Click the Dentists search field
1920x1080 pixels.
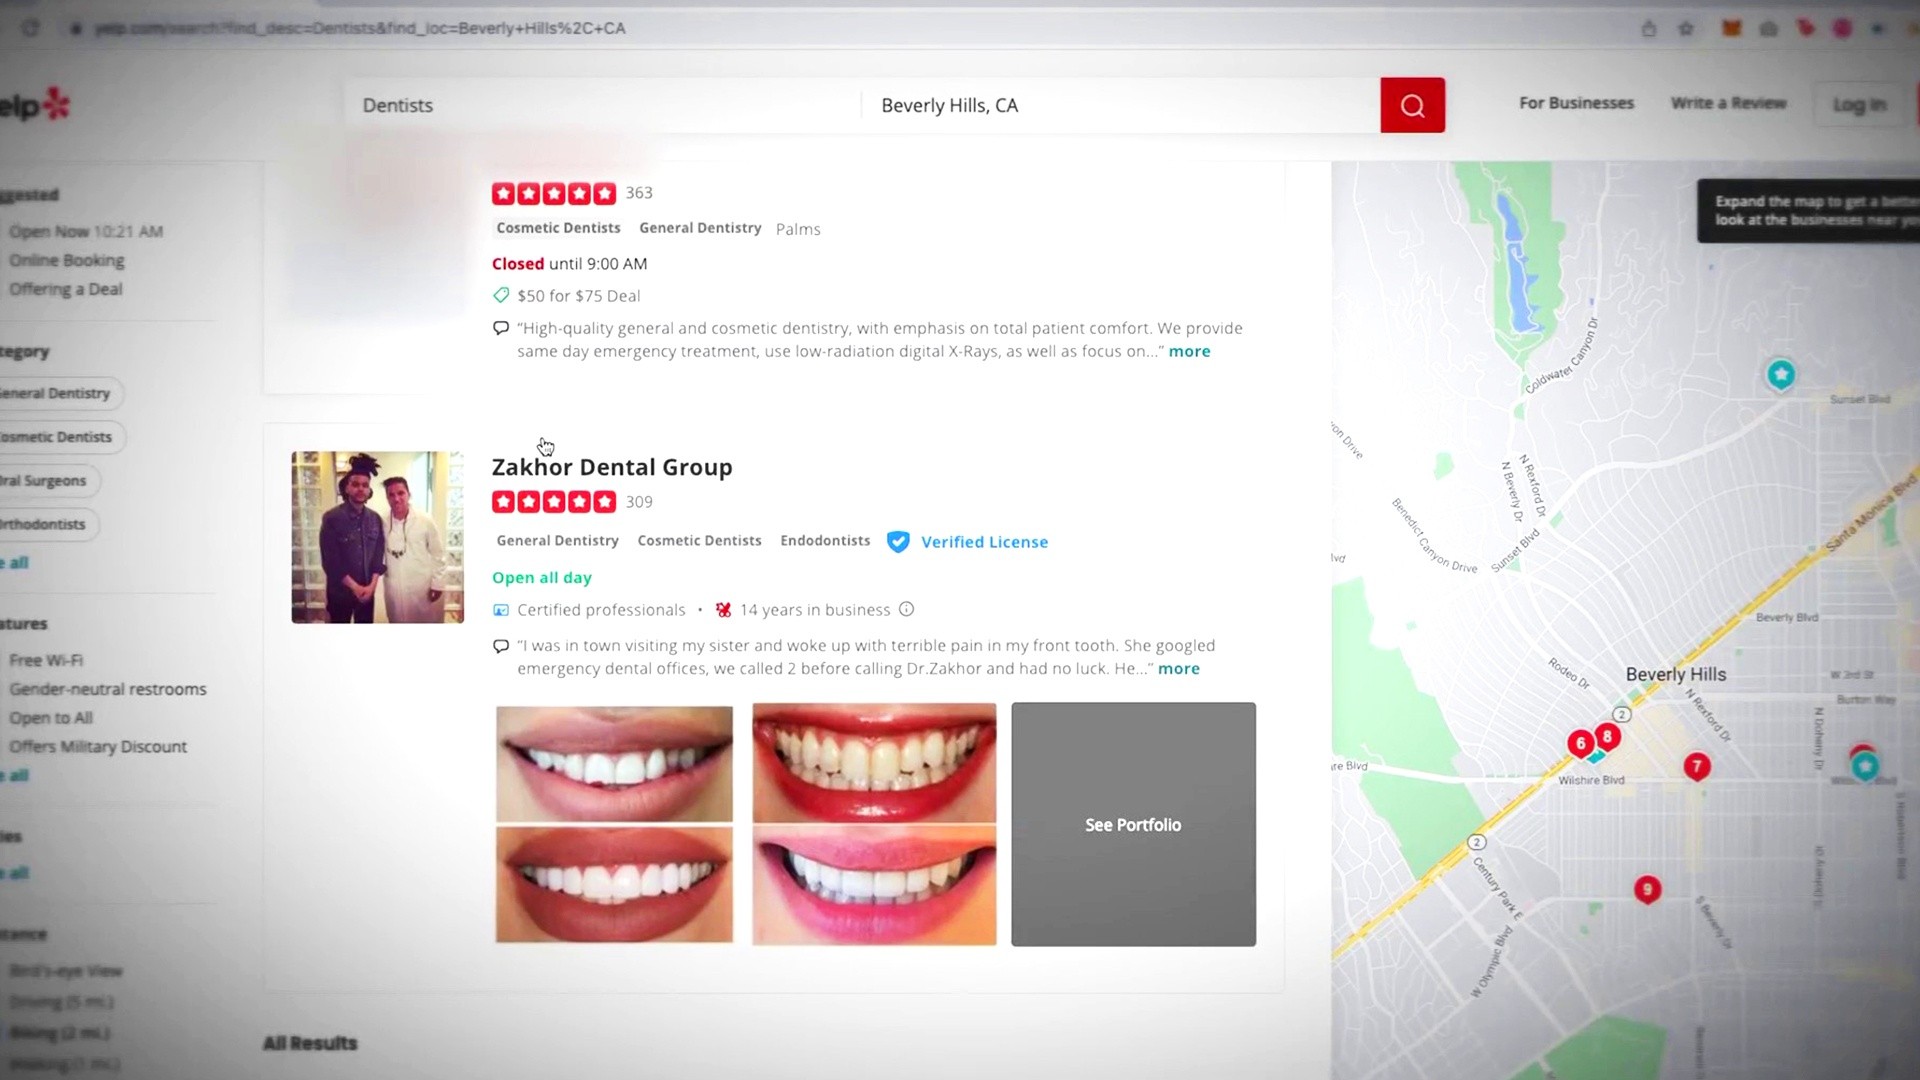[603, 105]
